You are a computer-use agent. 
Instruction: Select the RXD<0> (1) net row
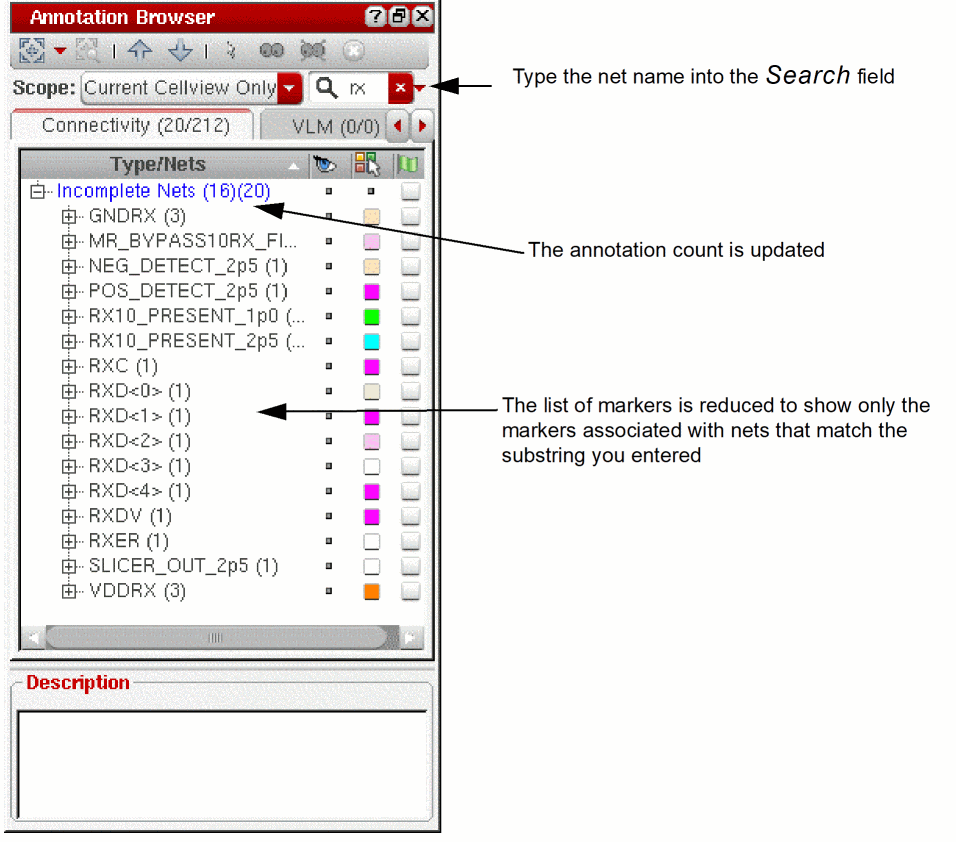tap(140, 391)
